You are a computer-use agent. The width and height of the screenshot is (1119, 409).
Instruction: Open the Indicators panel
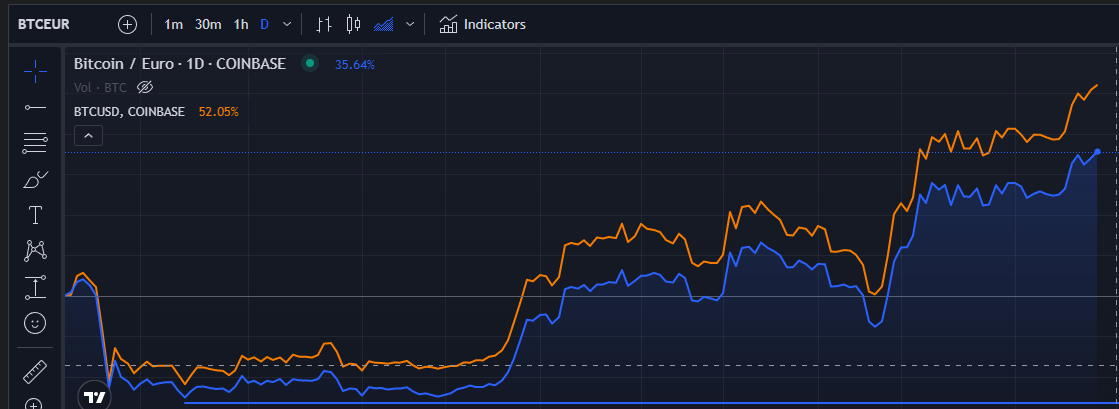click(482, 24)
